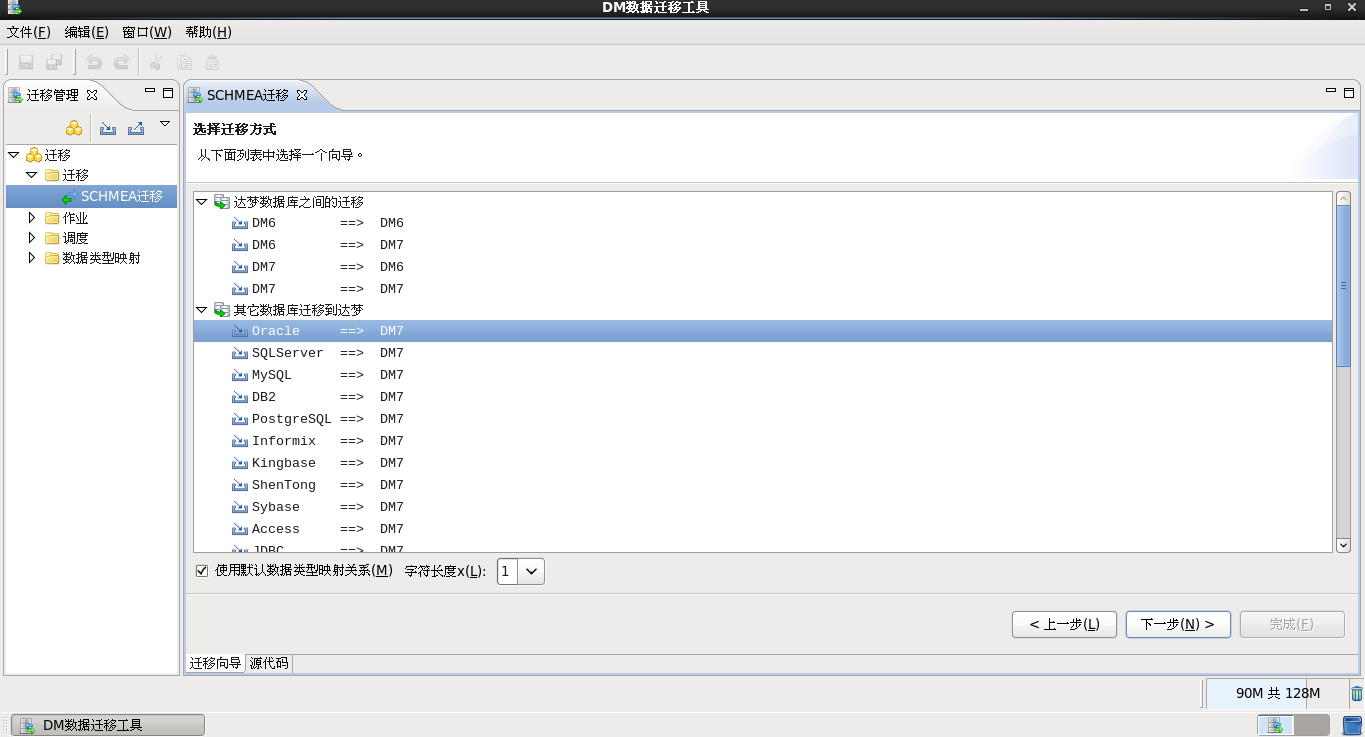Expand the 数据类型映射 folder

point(31,257)
